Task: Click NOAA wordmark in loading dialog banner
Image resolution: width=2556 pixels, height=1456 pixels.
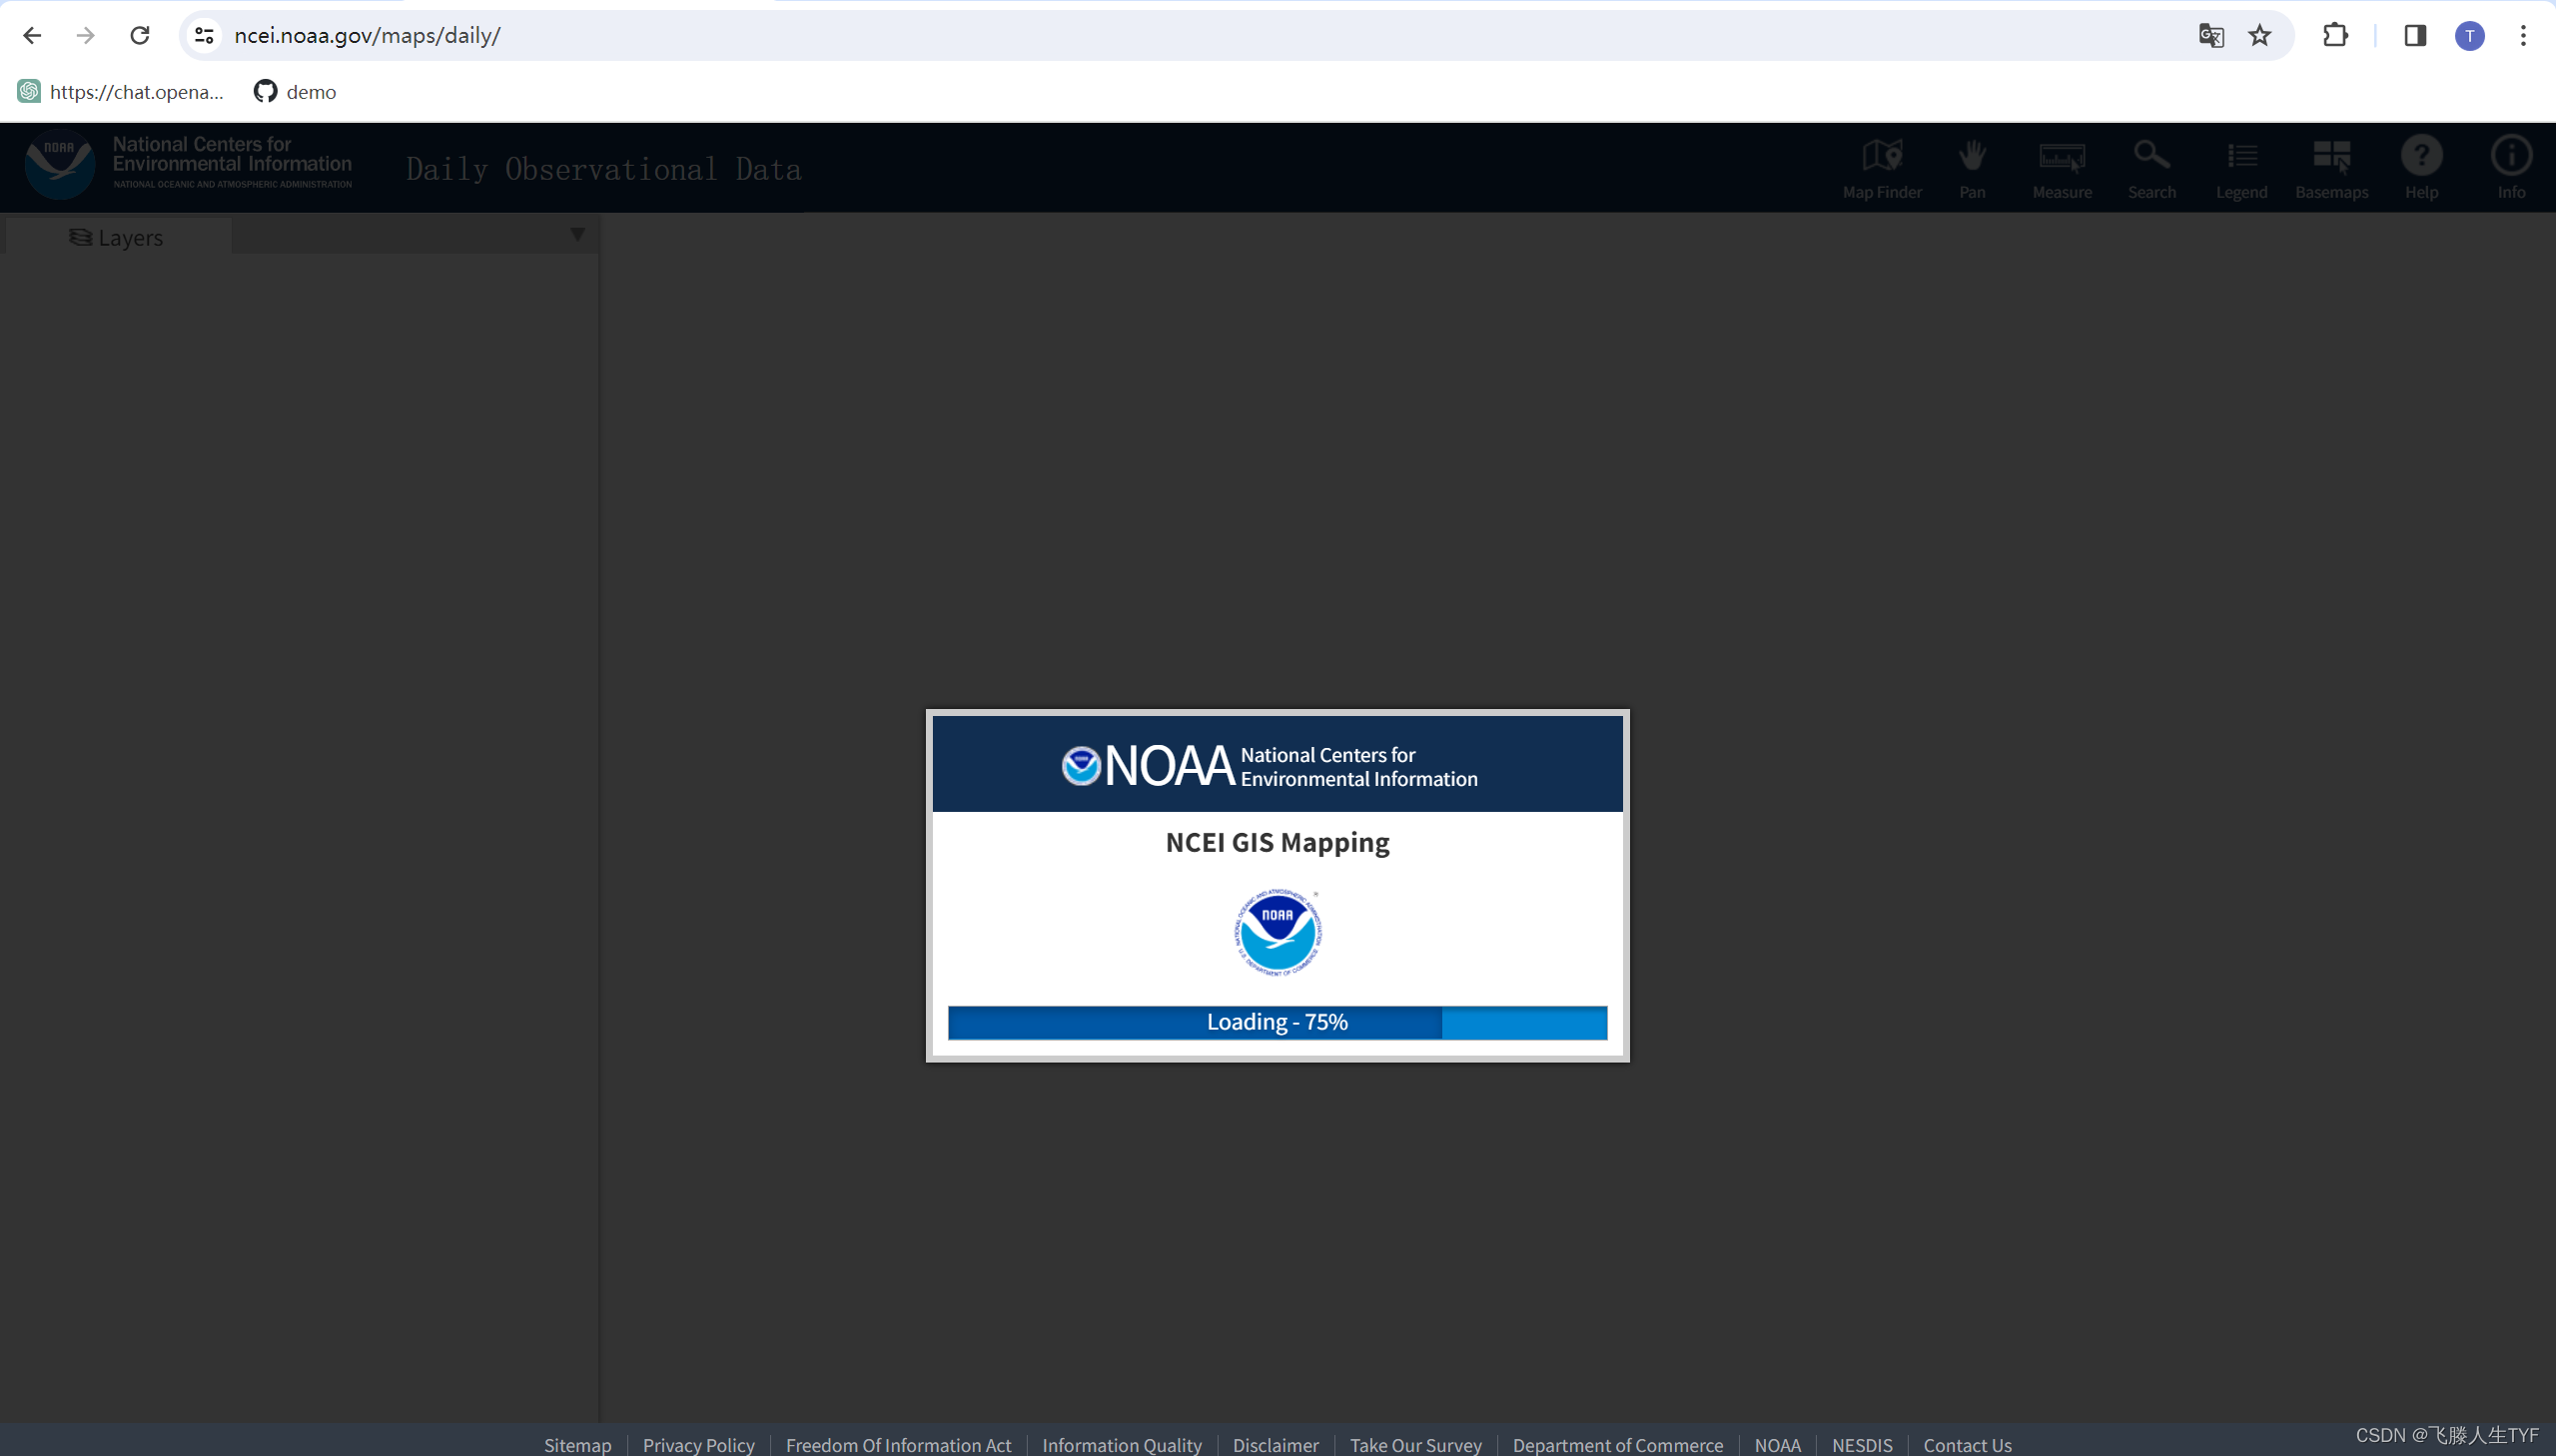Action: click(x=1169, y=766)
